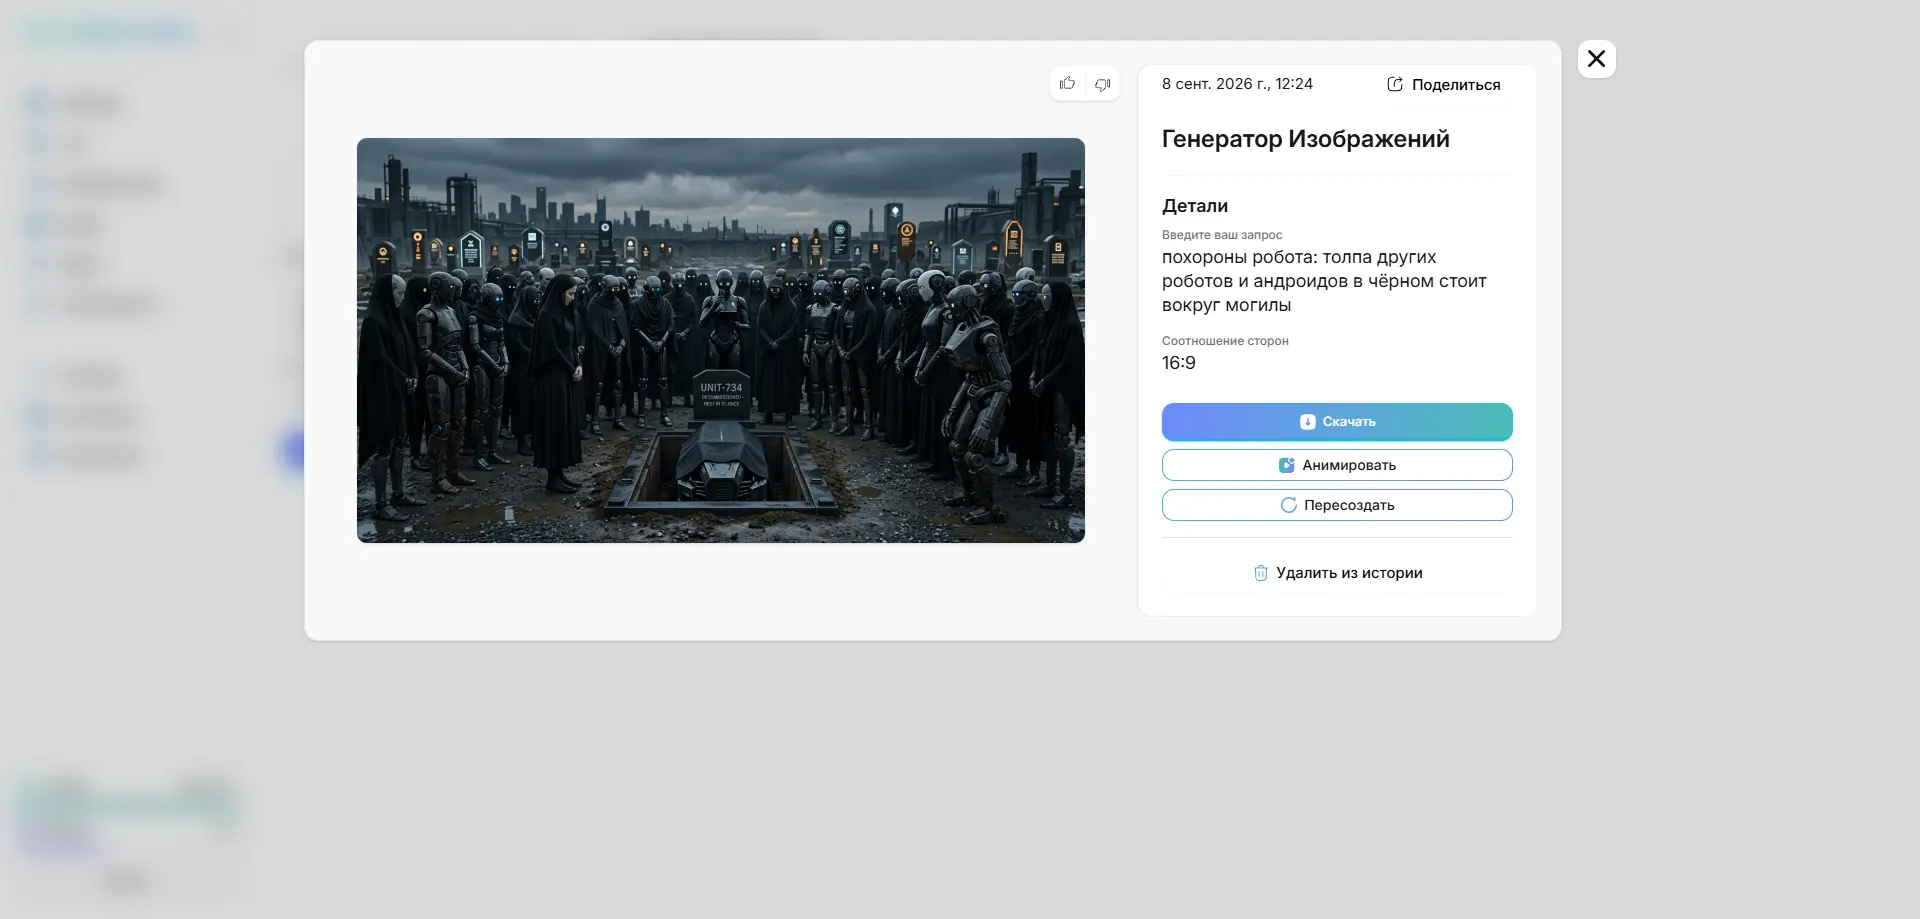
Task: Download the image with Скачать button
Action: point(1337,422)
